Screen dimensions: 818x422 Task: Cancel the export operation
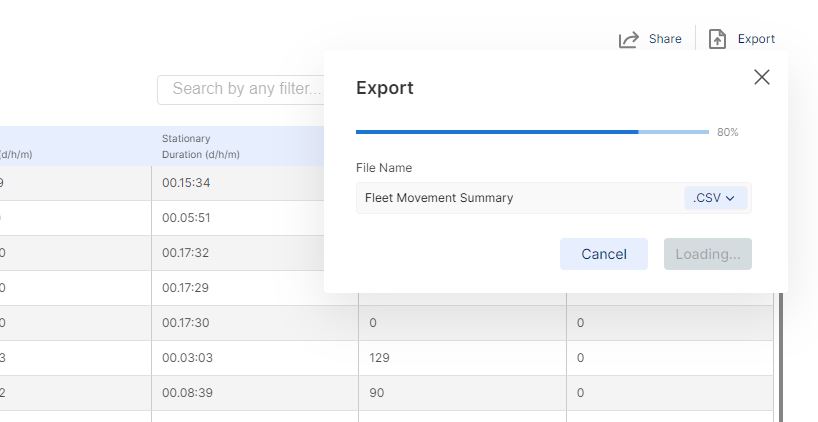click(604, 254)
